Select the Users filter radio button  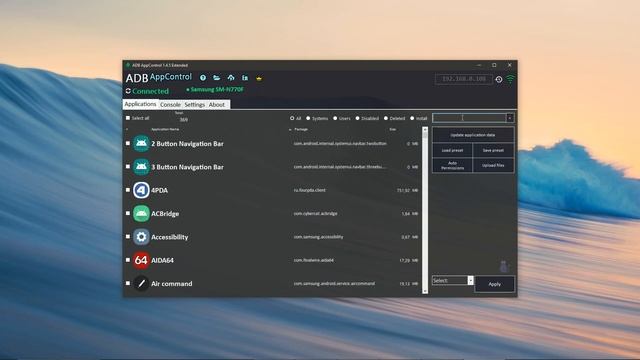(x=335, y=118)
